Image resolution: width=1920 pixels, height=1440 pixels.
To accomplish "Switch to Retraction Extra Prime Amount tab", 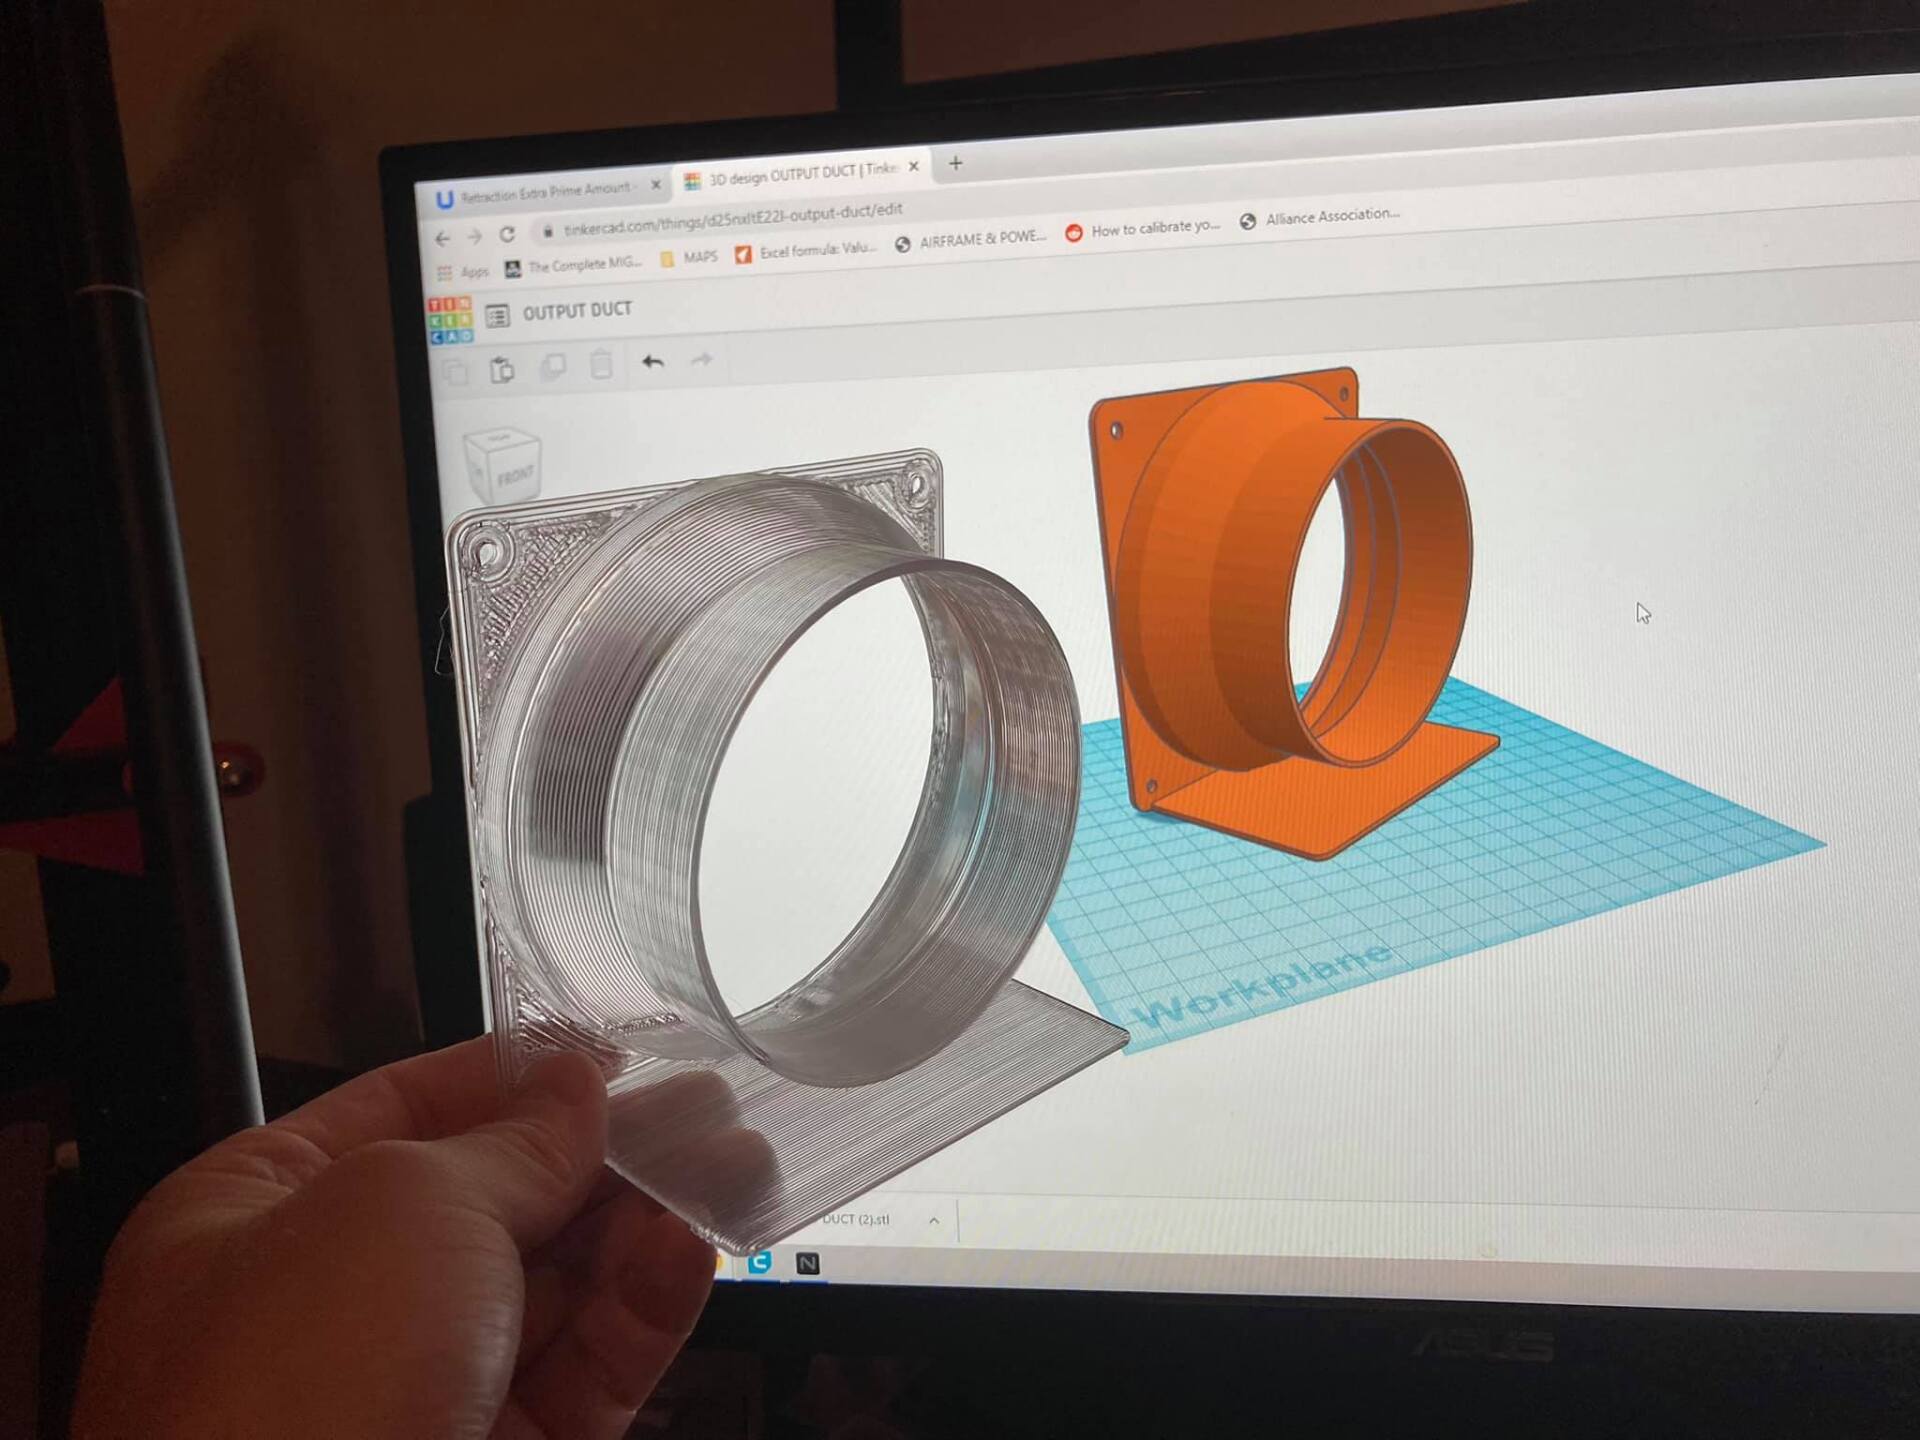I will (x=545, y=191).
